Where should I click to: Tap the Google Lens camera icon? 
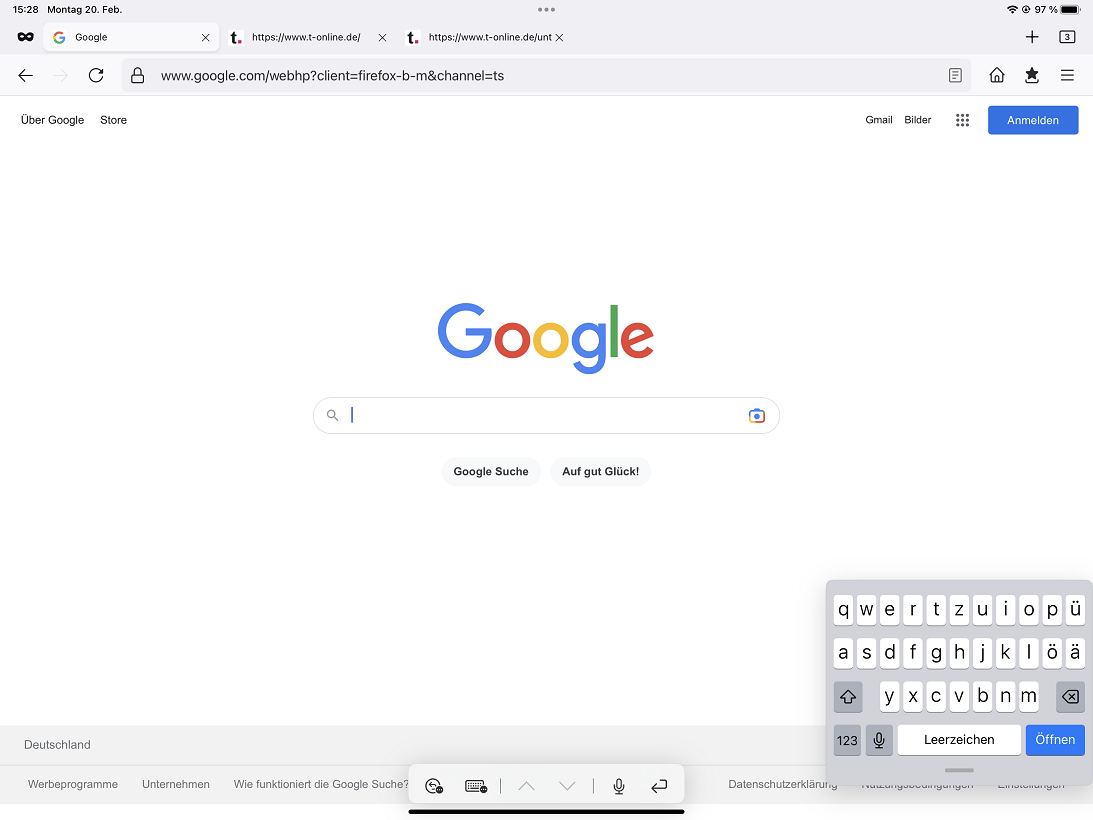[x=756, y=416]
